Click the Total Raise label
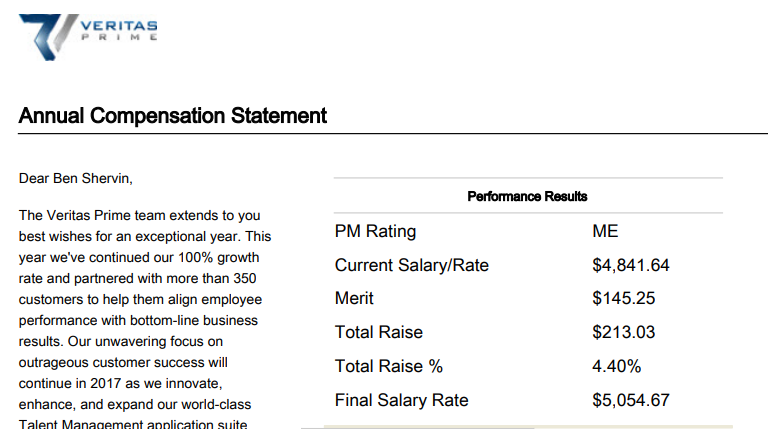 pyautogui.click(x=379, y=332)
